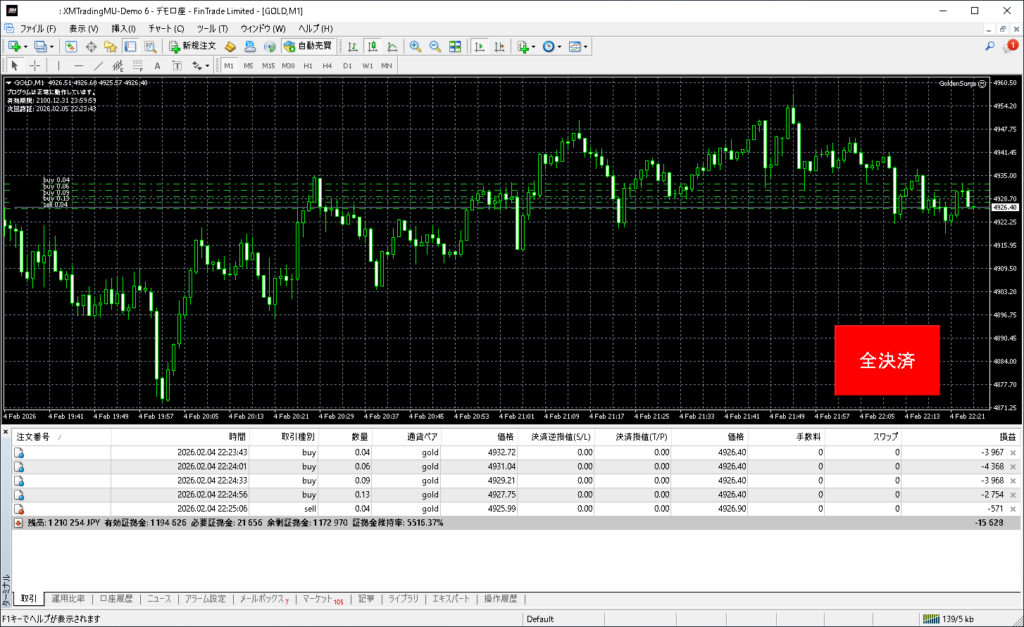
Task: Select the text label 'A' tool
Action: 157,66
